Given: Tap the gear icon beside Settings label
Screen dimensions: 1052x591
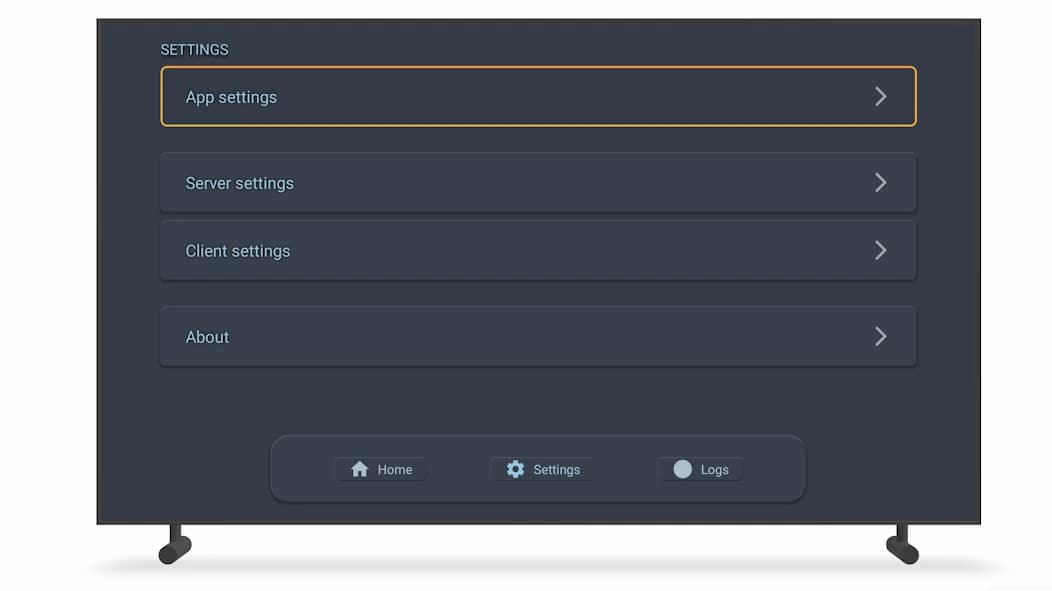Looking at the screenshot, I should (x=515, y=469).
